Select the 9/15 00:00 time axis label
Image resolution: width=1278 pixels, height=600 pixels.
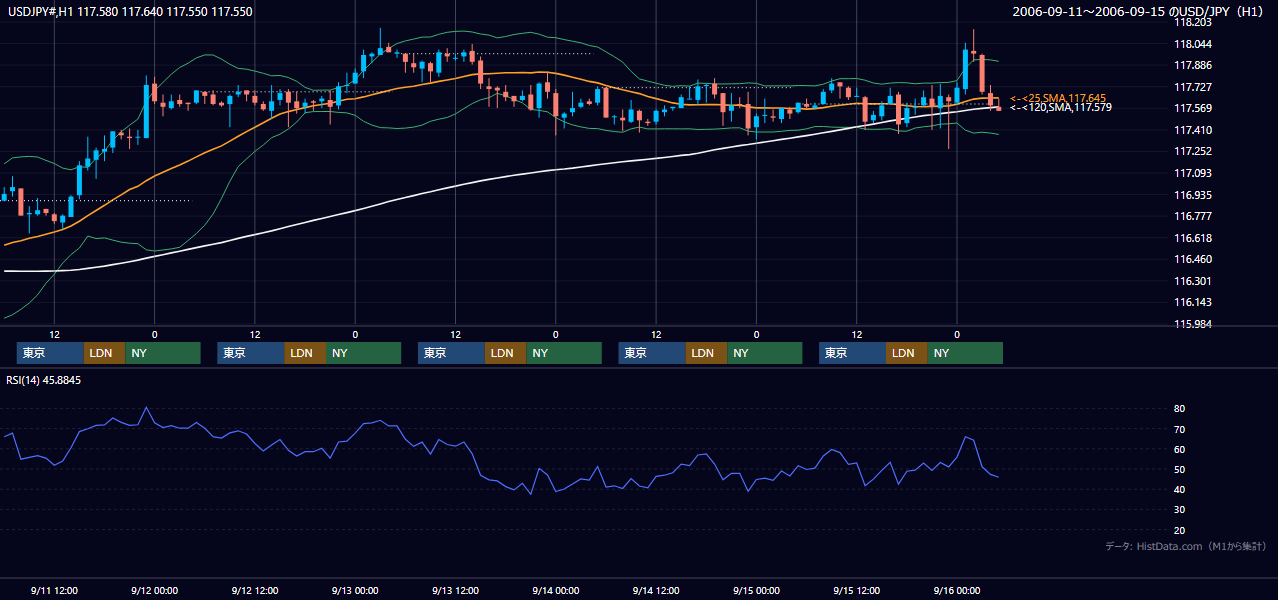tap(756, 591)
